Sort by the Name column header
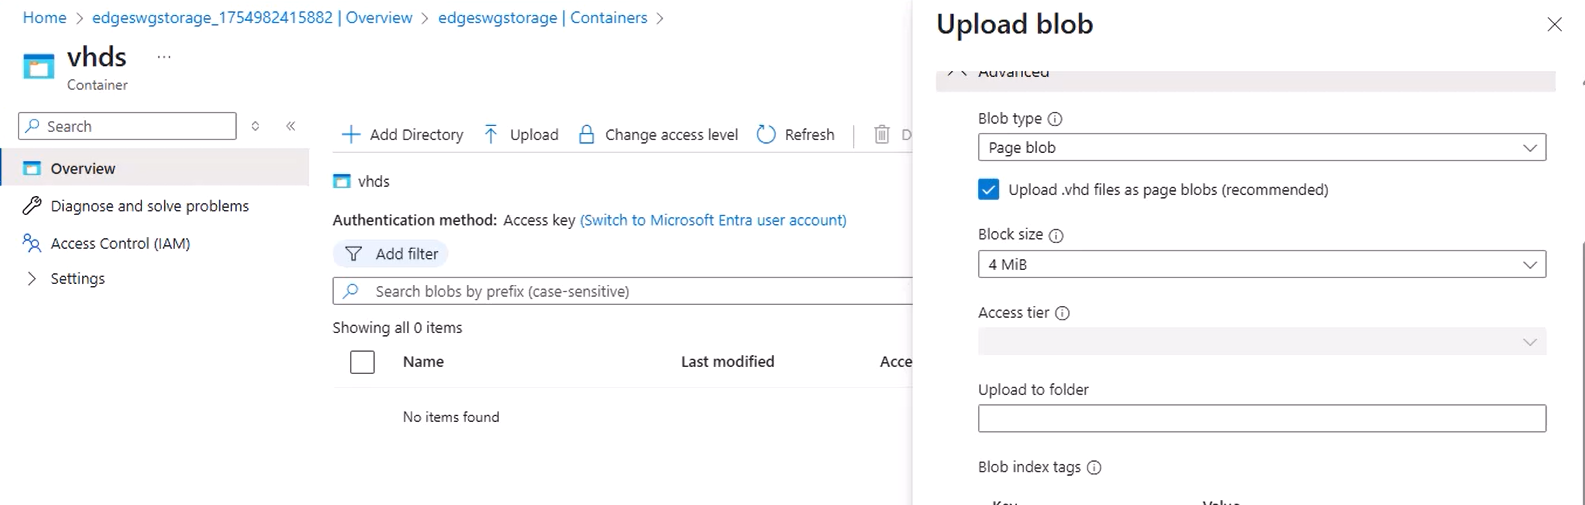 pos(423,362)
